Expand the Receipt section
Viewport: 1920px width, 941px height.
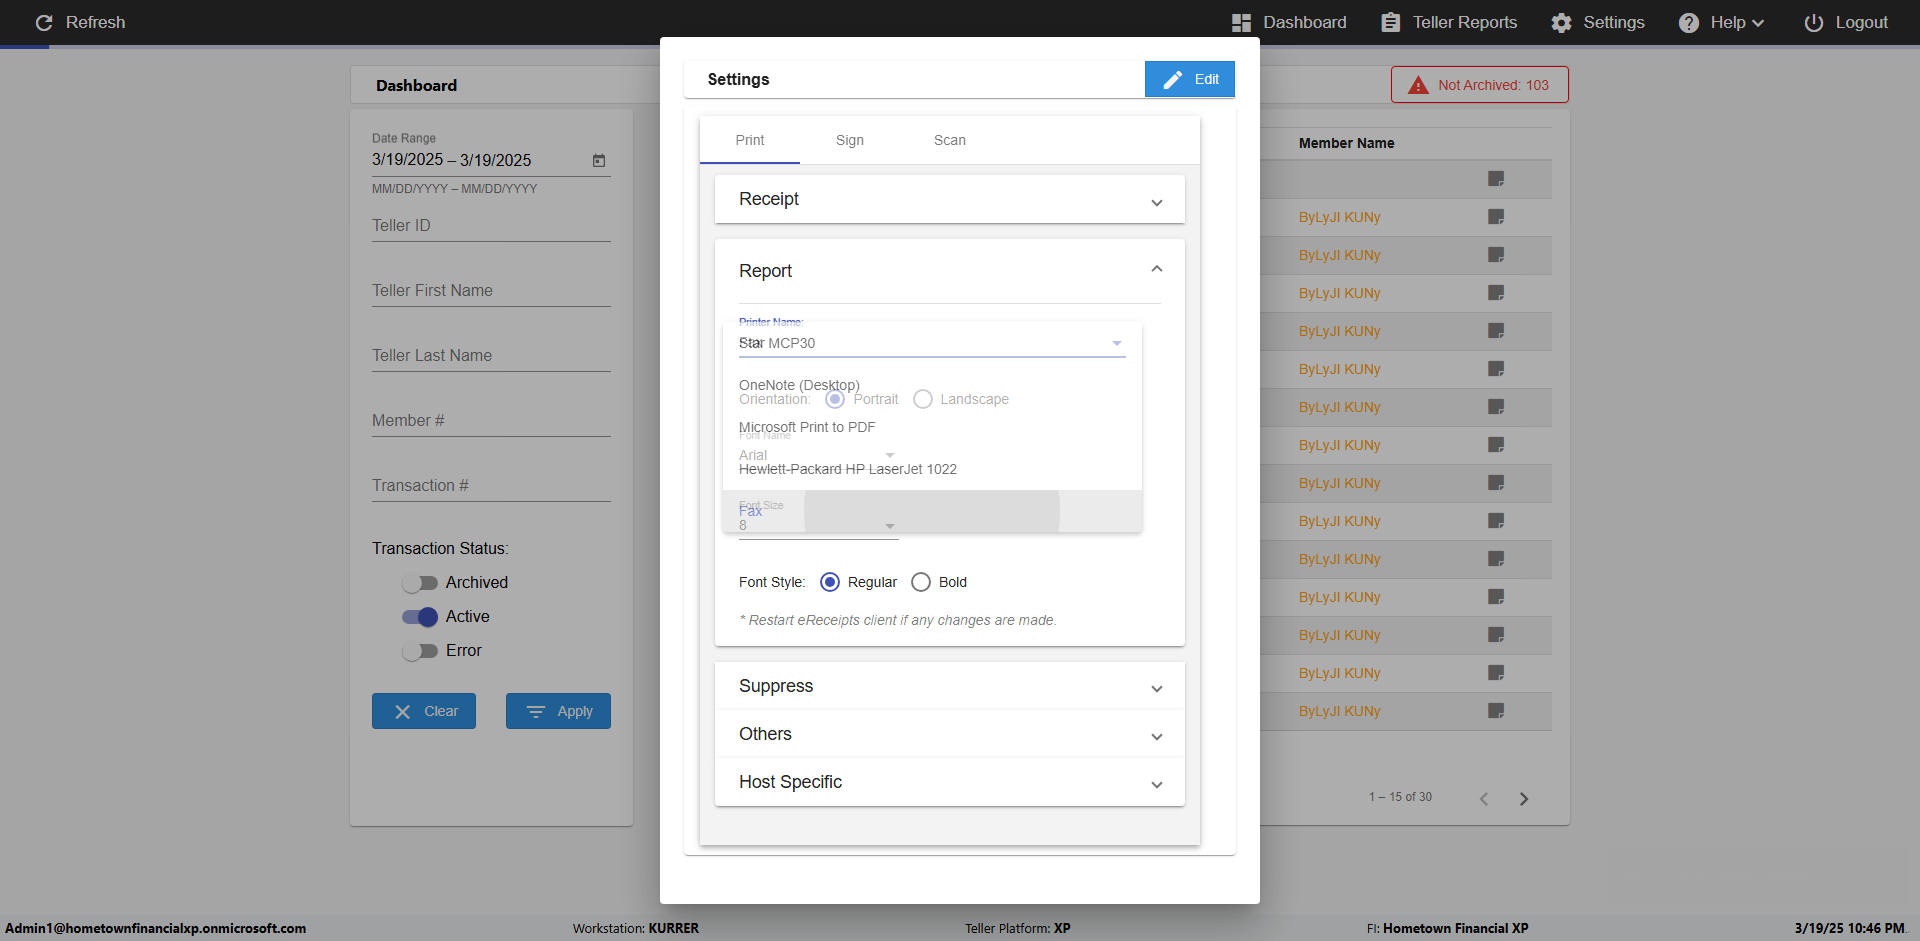coord(950,199)
